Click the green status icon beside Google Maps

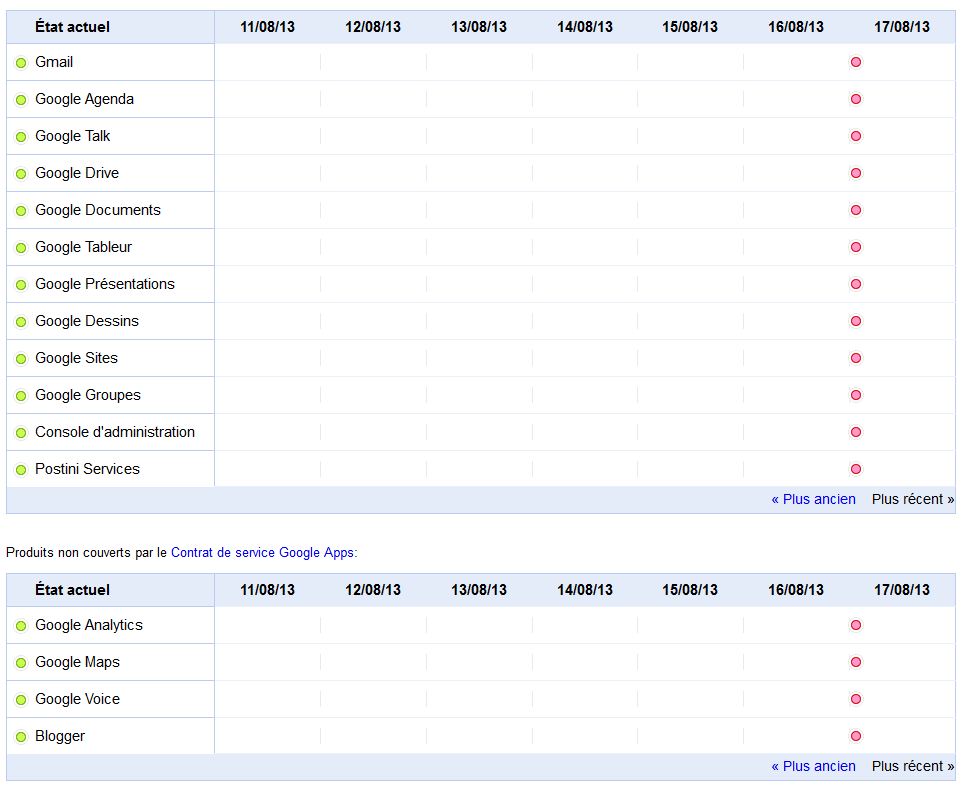pos(21,663)
